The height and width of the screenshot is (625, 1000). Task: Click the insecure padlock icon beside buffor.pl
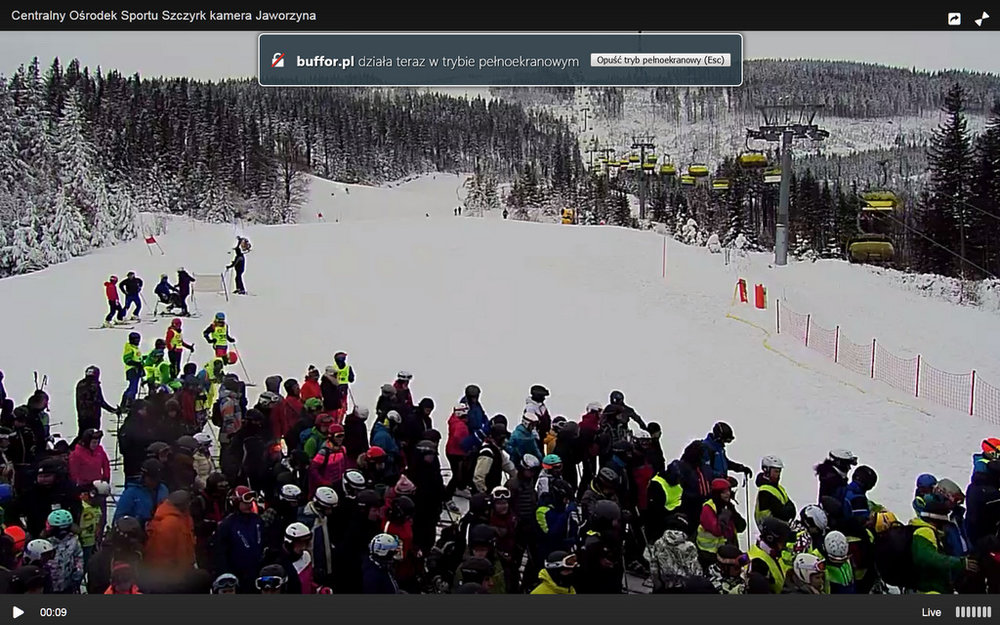(278, 61)
